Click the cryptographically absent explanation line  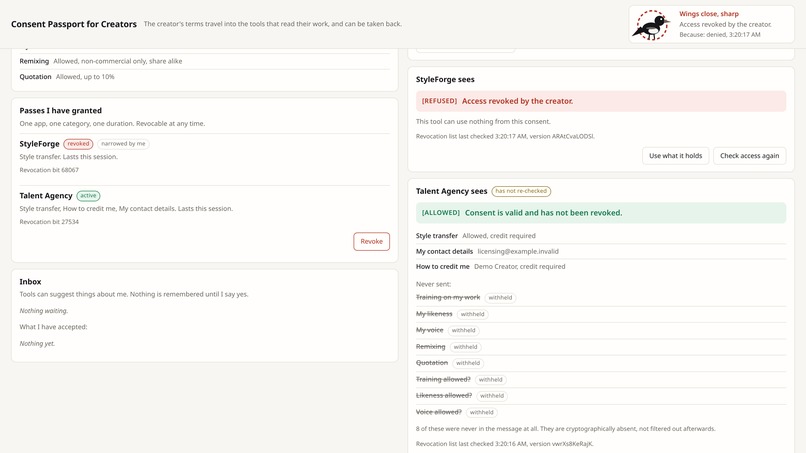coord(565,429)
